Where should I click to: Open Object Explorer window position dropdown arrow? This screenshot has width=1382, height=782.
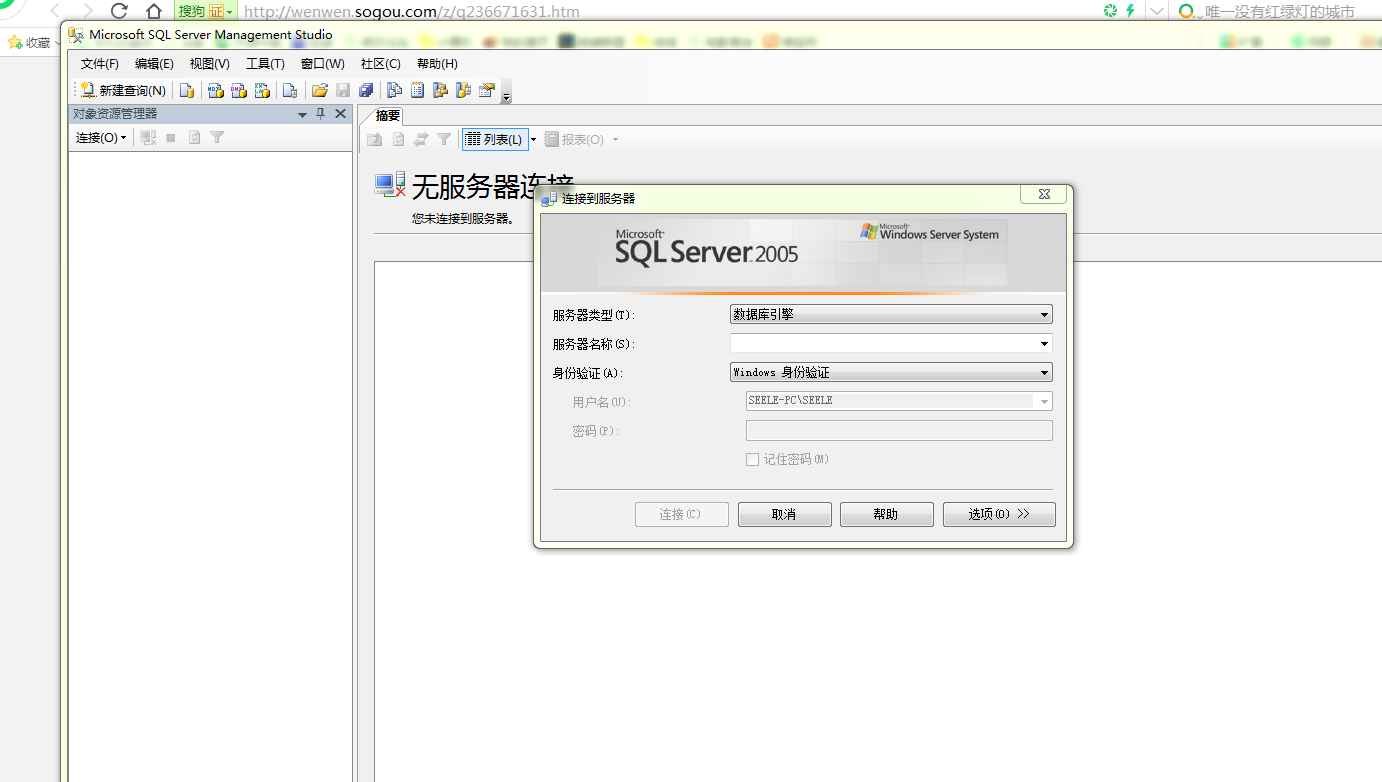coord(303,115)
